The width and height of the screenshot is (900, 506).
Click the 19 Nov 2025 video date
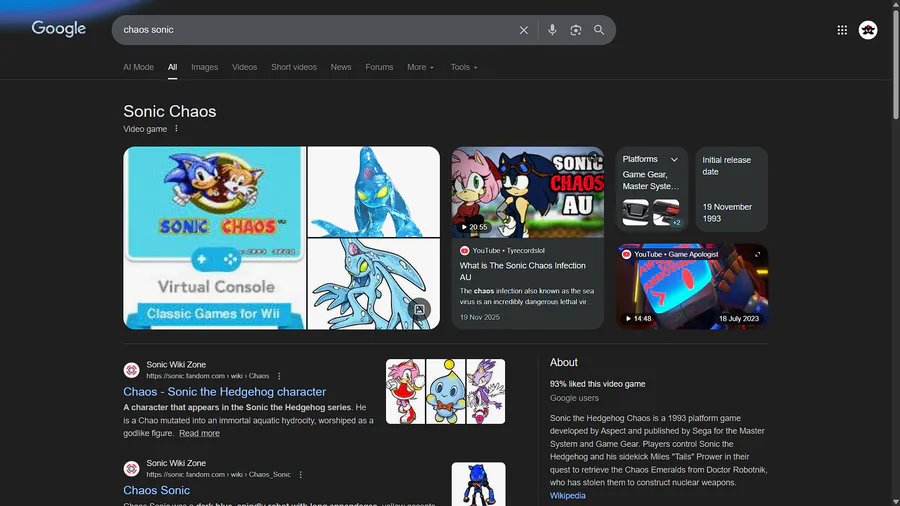tap(479, 317)
